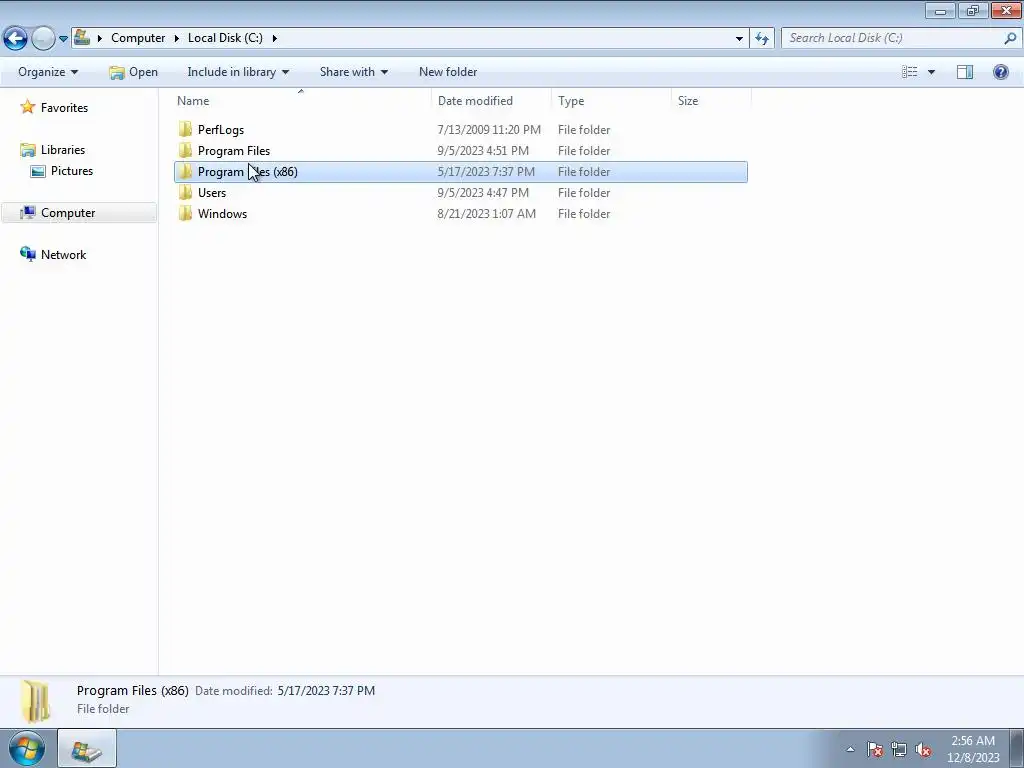Click the PerfLogs folder icon
The width and height of the screenshot is (1024, 768).
pyautogui.click(x=185, y=129)
